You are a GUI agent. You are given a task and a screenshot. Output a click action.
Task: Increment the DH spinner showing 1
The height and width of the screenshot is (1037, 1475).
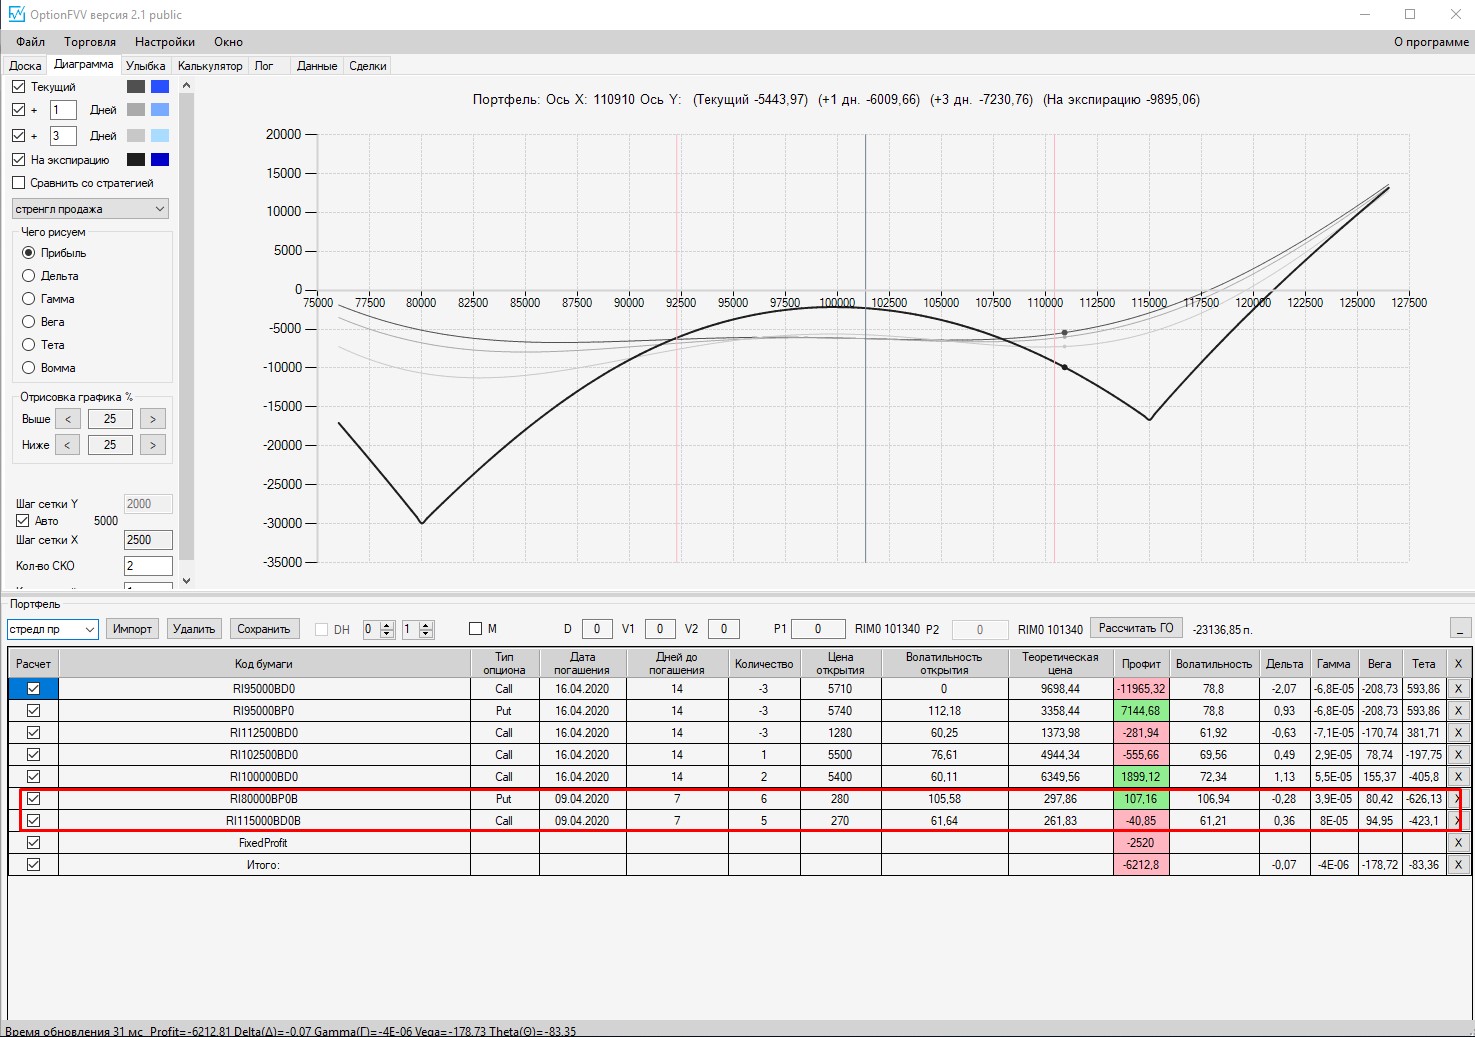coord(426,625)
